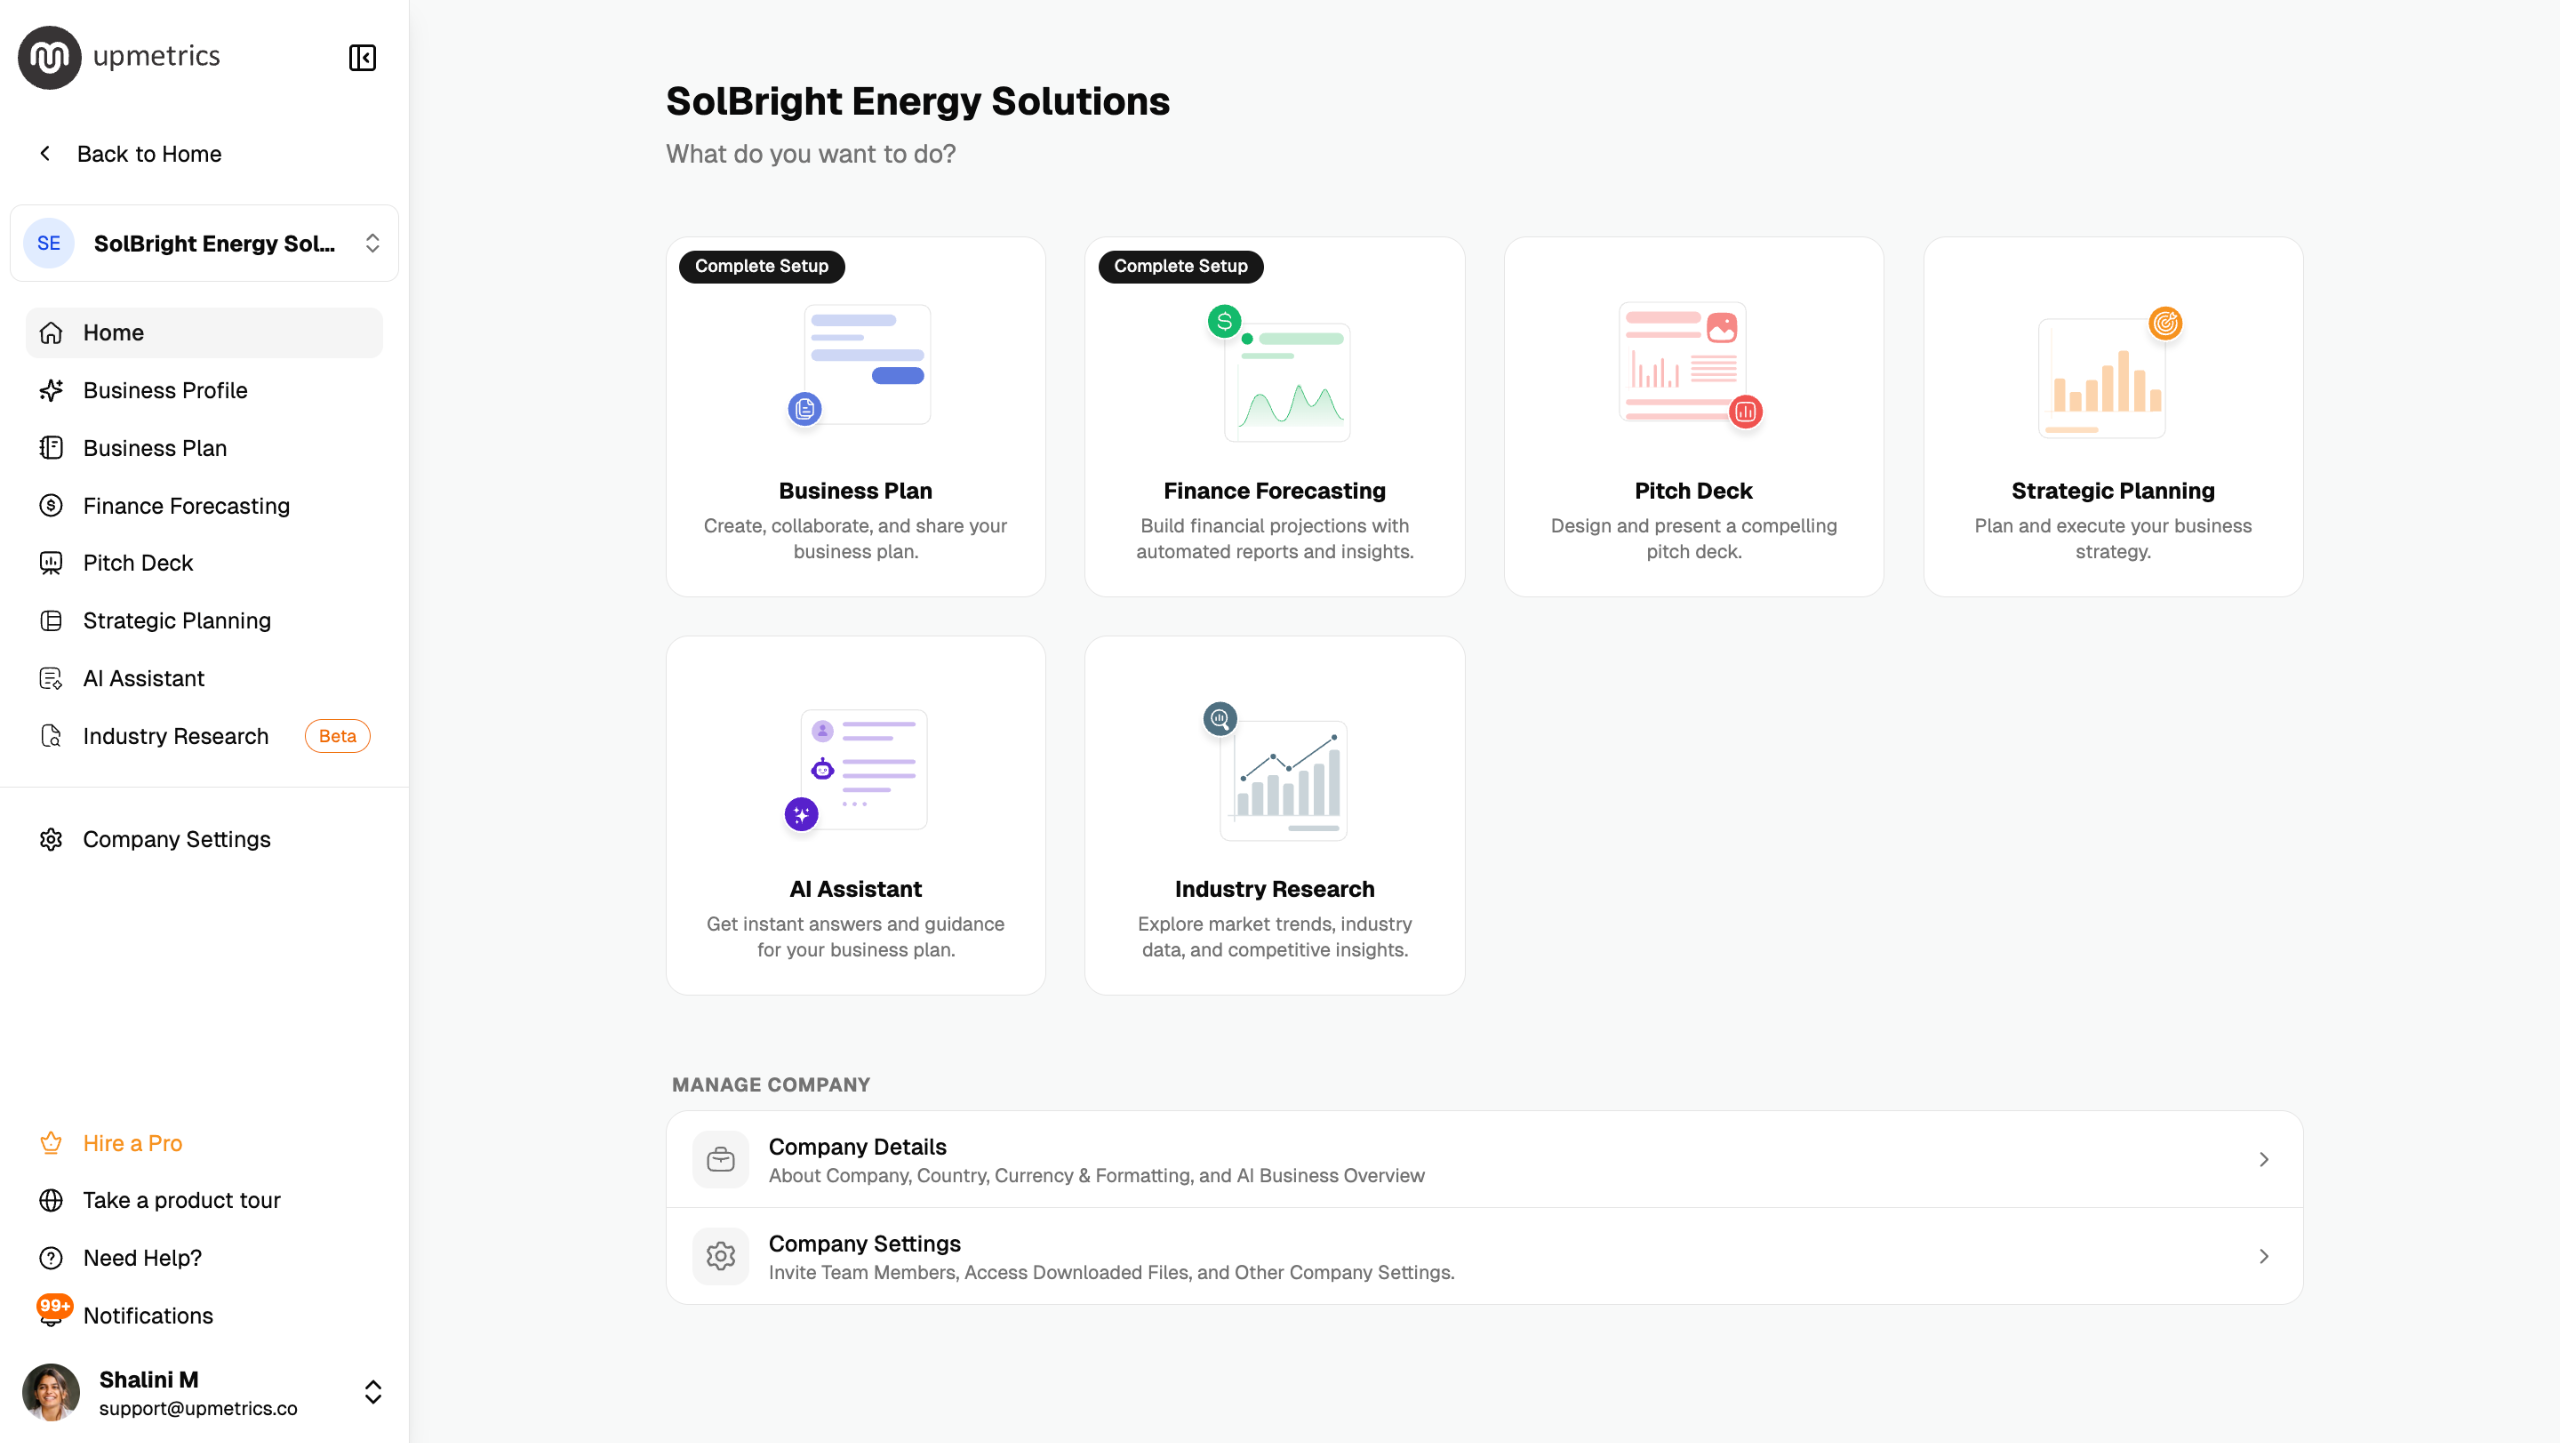Viewport: 2560px width, 1443px height.
Task: Click the AI Assistant sidebar icon
Action: pyautogui.click(x=51, y=679)
